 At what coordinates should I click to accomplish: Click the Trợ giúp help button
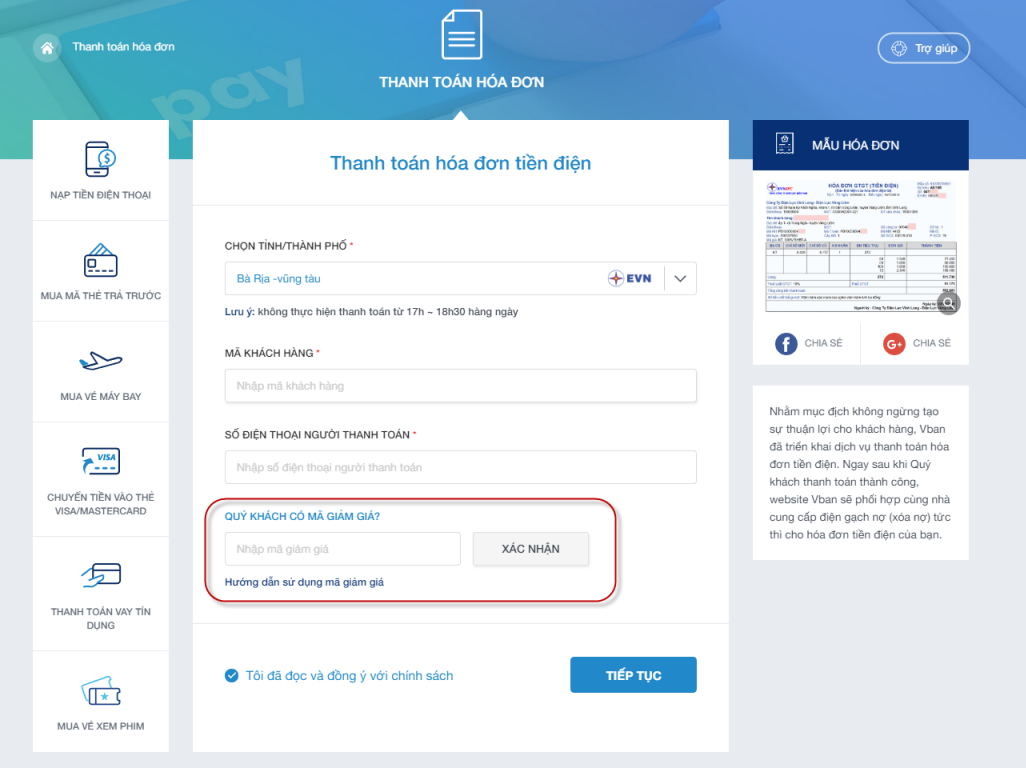pyautogui.click(x=923, y=48)
